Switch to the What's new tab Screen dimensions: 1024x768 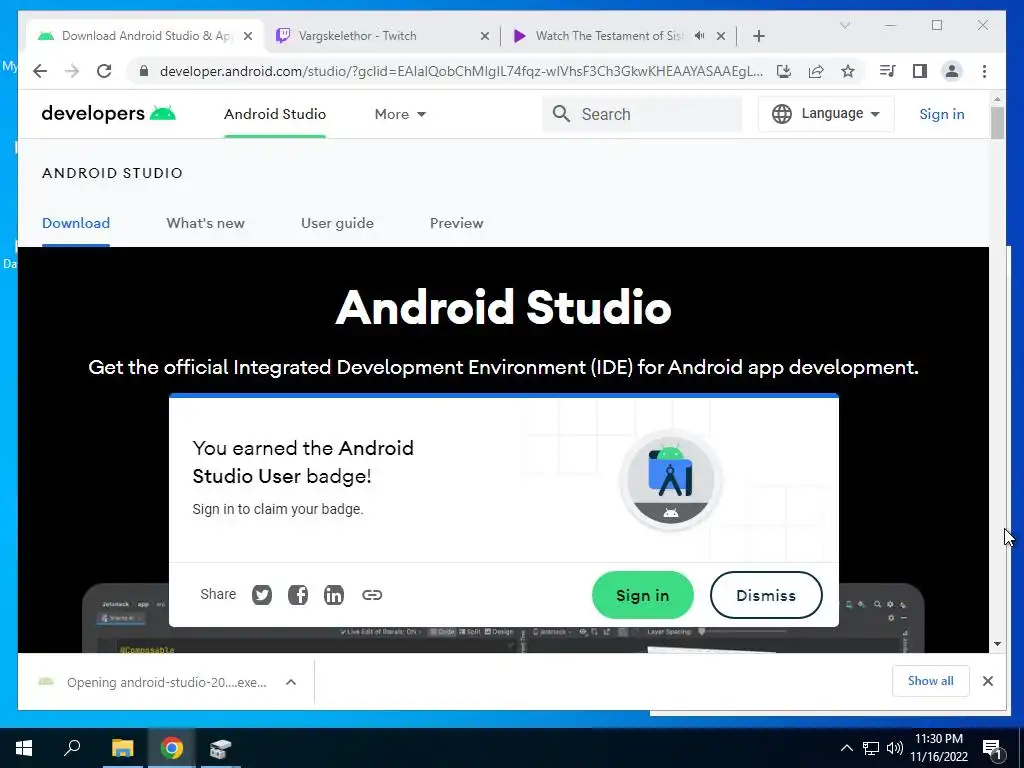click(206, 223)
